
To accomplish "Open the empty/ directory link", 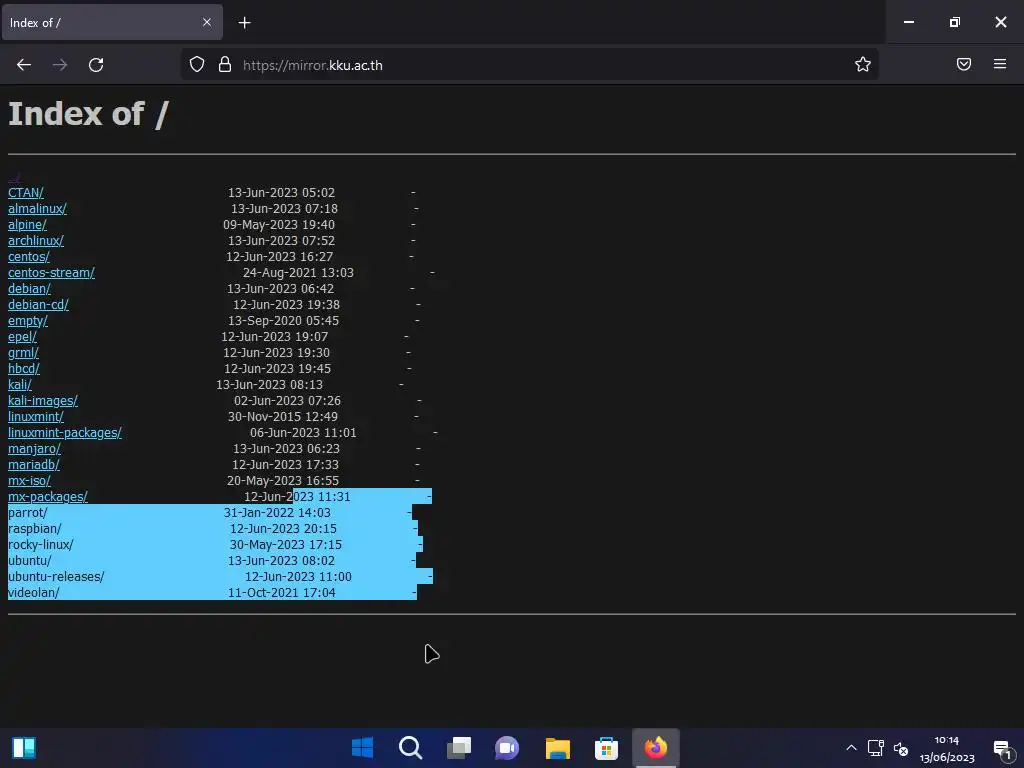I will point(28,321).
